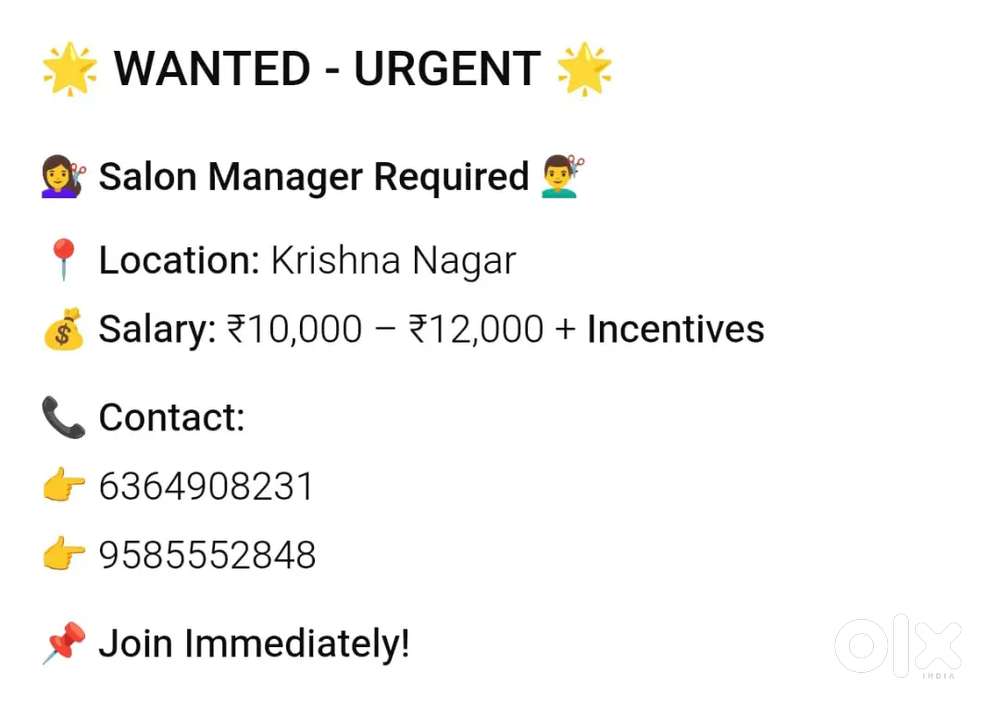Click the pointing hand beside 6364908231
The image size is (1000, 724).
click(64, 487)
